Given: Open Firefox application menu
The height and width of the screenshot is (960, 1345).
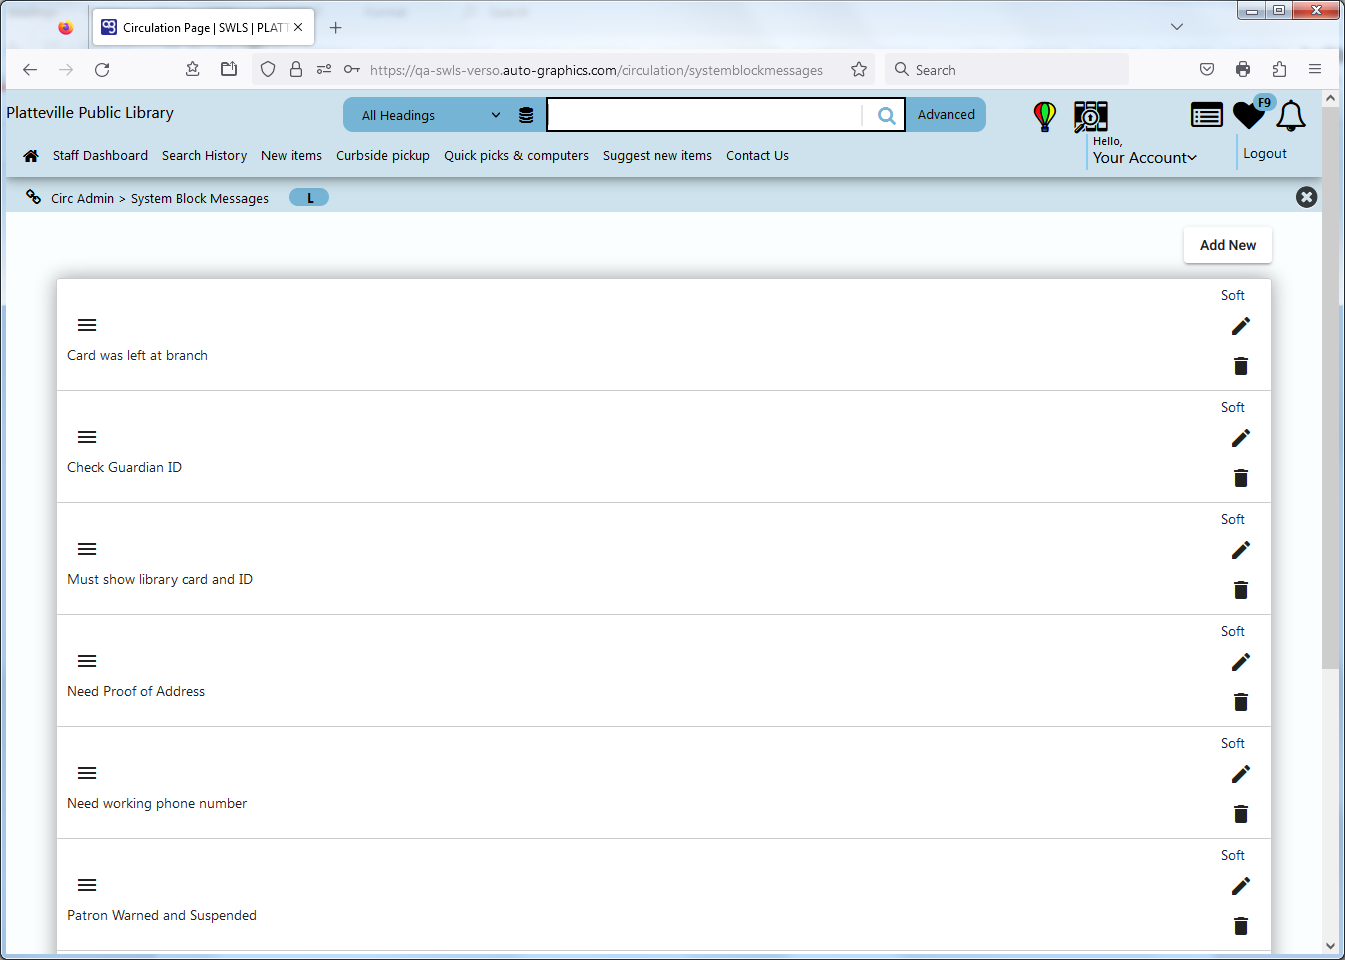Looking at the screenshot, I should (x=1315, y=69).
